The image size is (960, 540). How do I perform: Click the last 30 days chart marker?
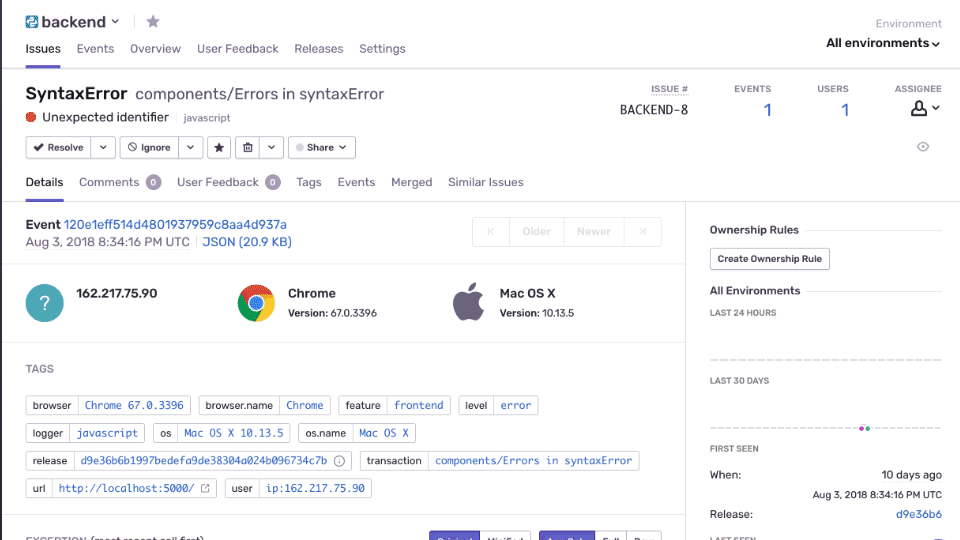(x=864, y=429)
